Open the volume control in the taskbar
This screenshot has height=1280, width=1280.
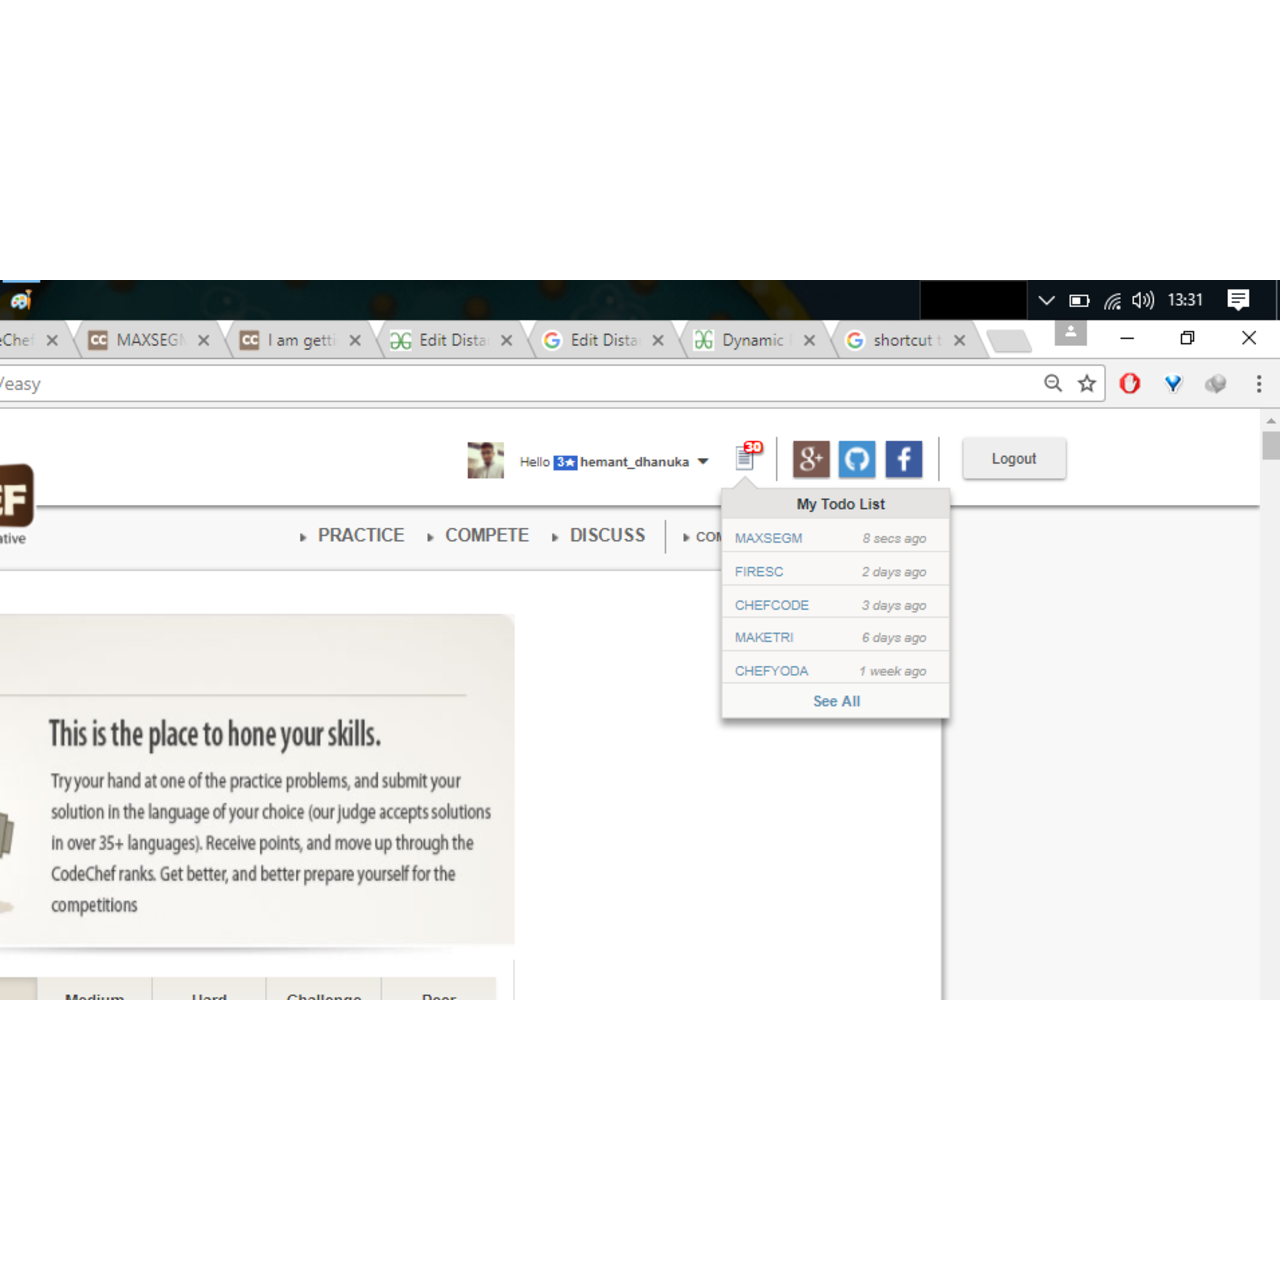(1142, 299)
